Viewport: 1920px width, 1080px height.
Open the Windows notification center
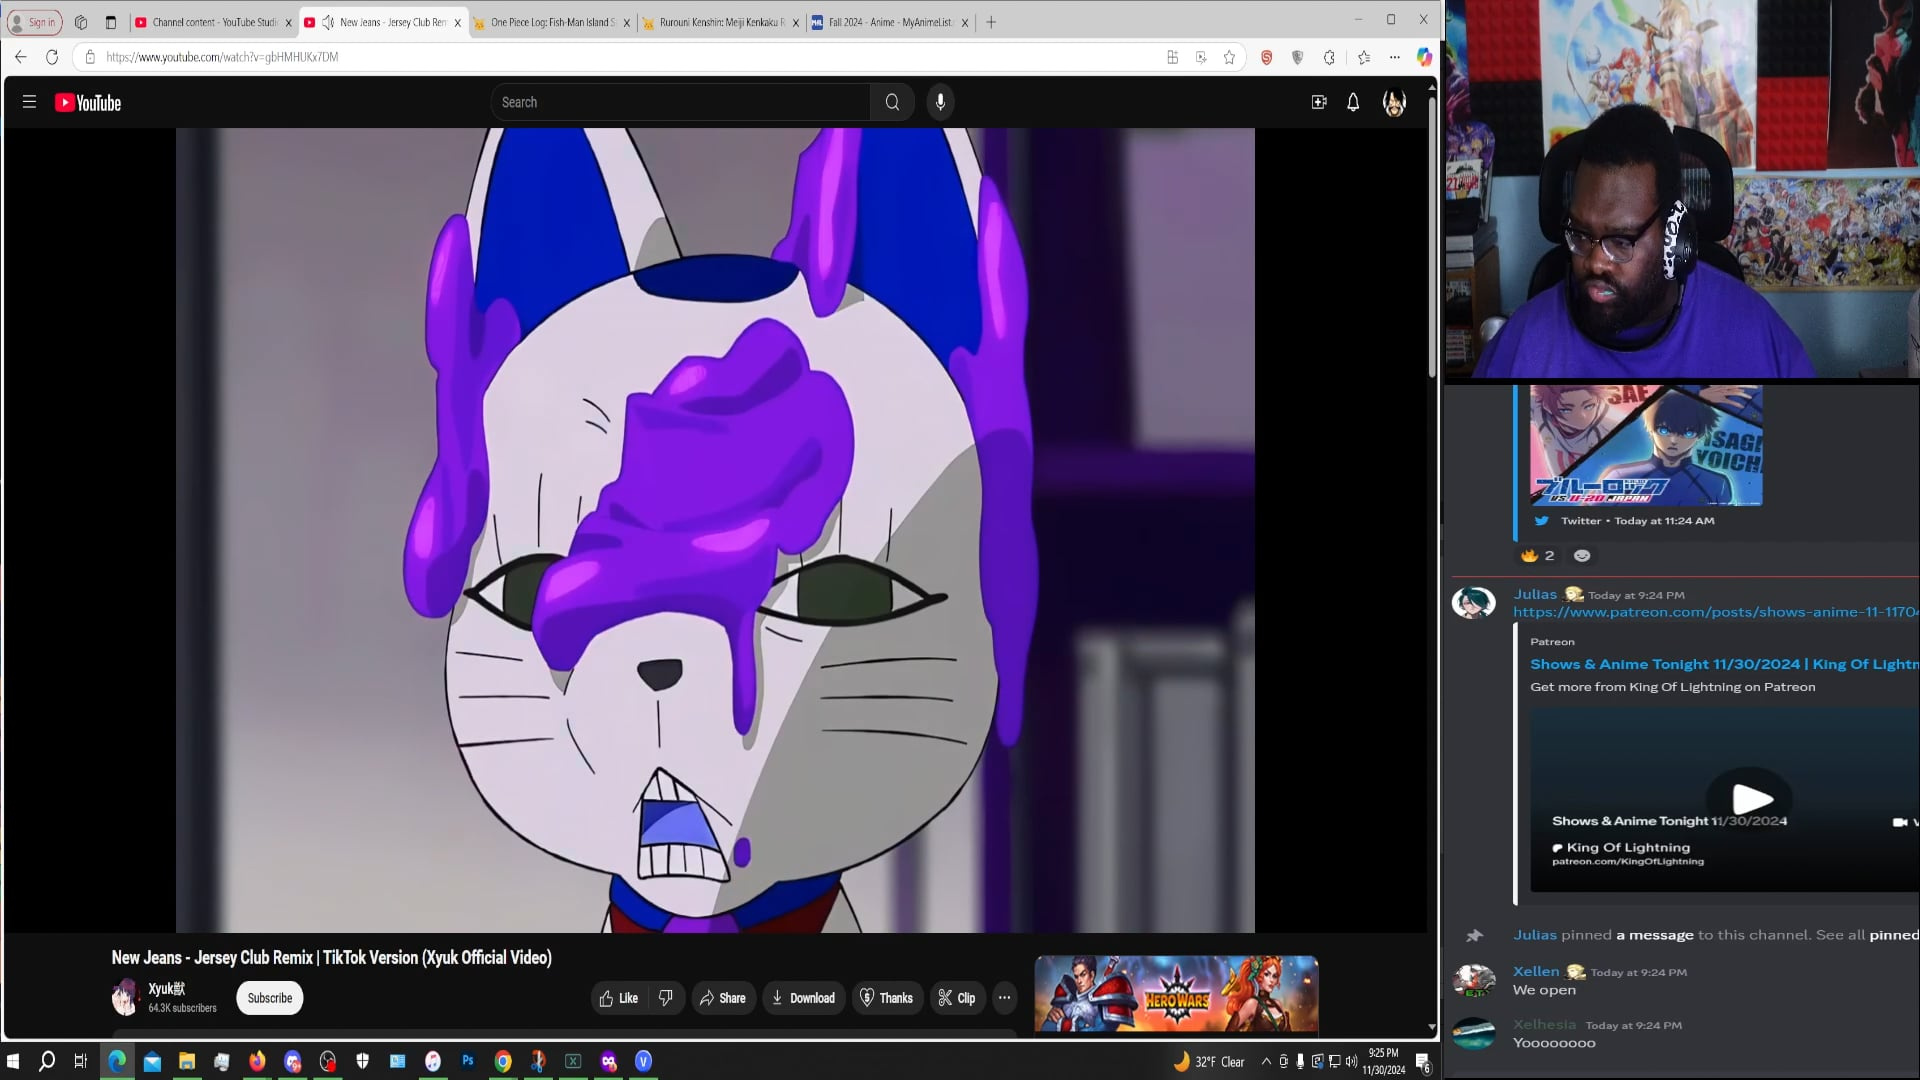[x=1423, y=1062]
